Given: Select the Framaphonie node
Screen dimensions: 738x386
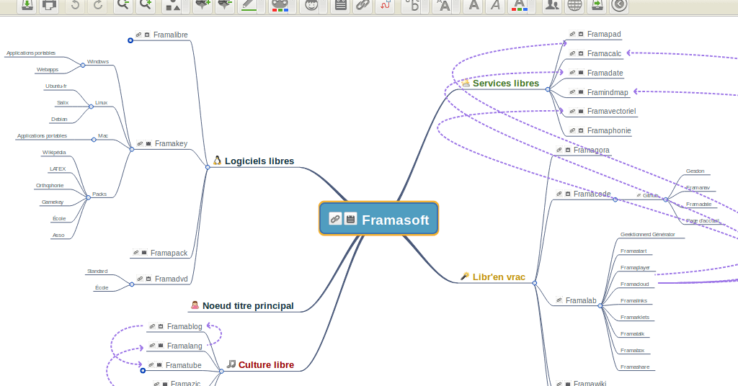Looking at the screenshot, I should [609, 130].
